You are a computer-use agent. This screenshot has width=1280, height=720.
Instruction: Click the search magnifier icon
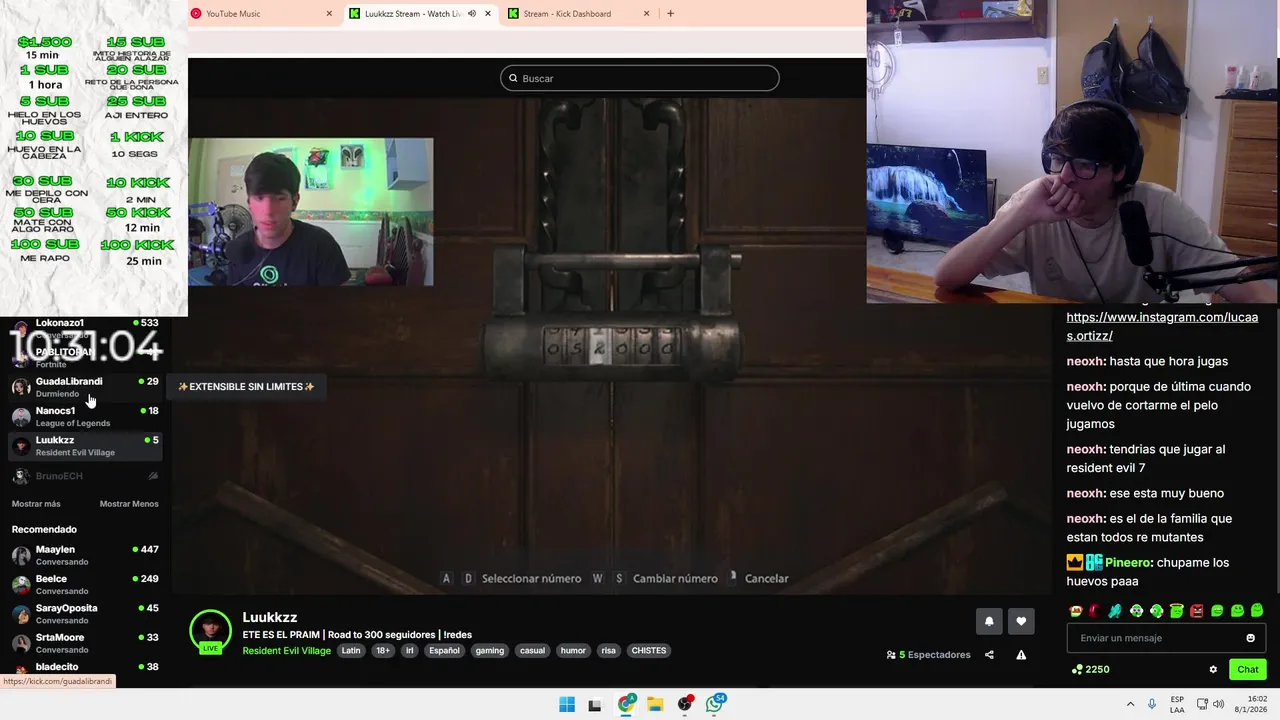click(x=513, y=78)
